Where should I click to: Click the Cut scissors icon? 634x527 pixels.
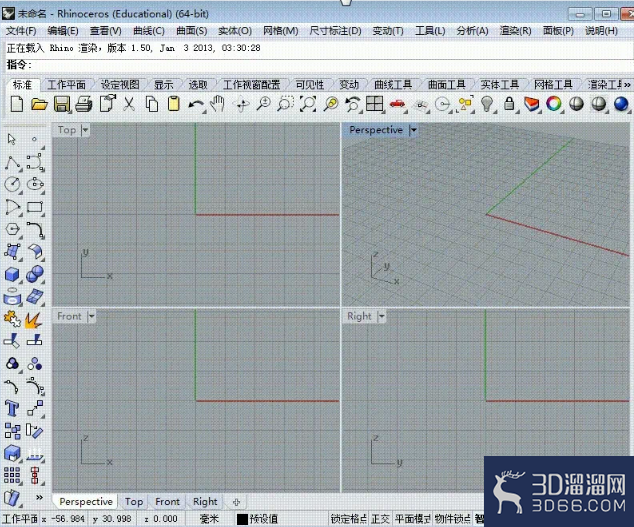click(x=129, y=104)
